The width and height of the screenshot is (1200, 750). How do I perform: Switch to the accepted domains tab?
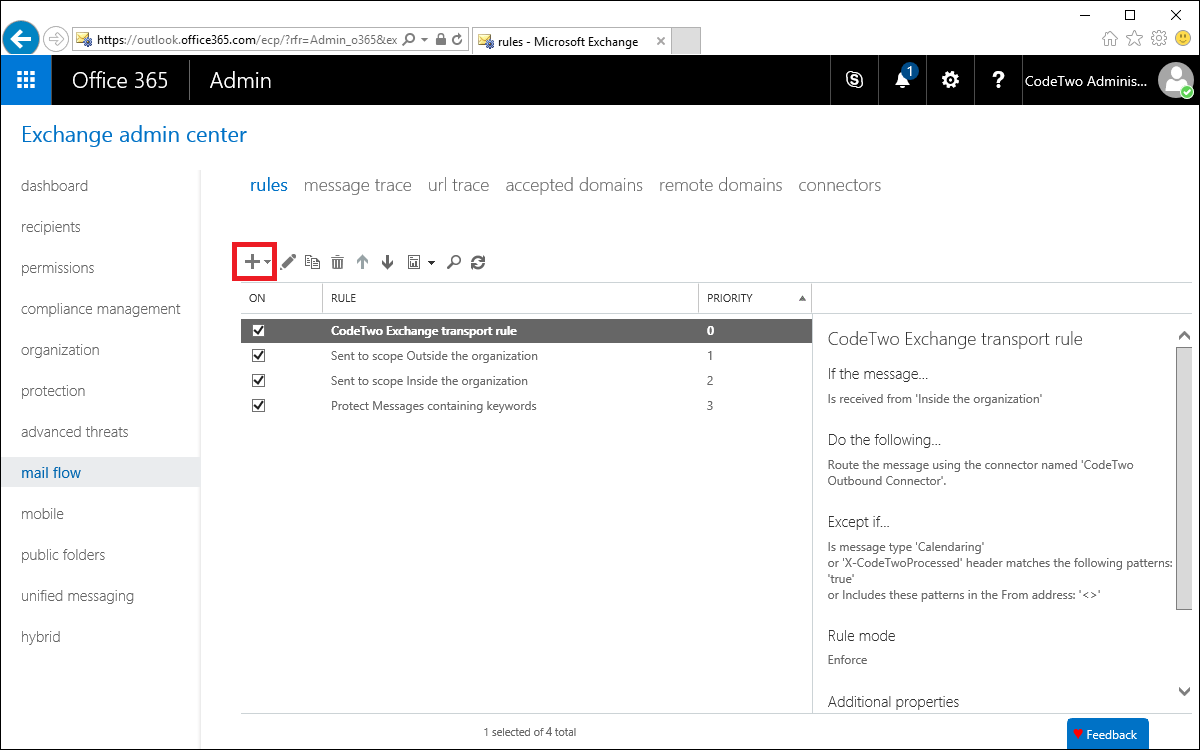[574, 185]
